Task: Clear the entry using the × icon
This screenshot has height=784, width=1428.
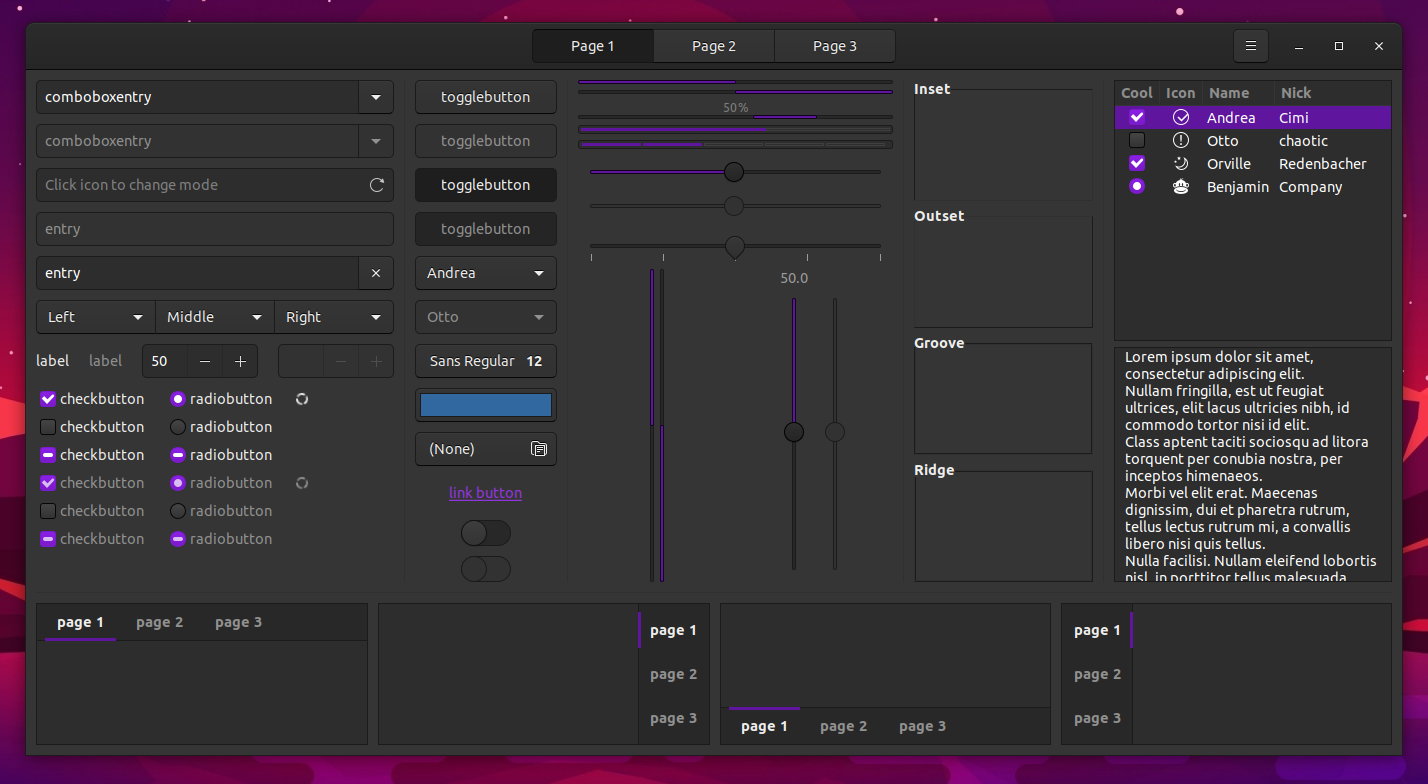Action: click(x=377, y=273)
